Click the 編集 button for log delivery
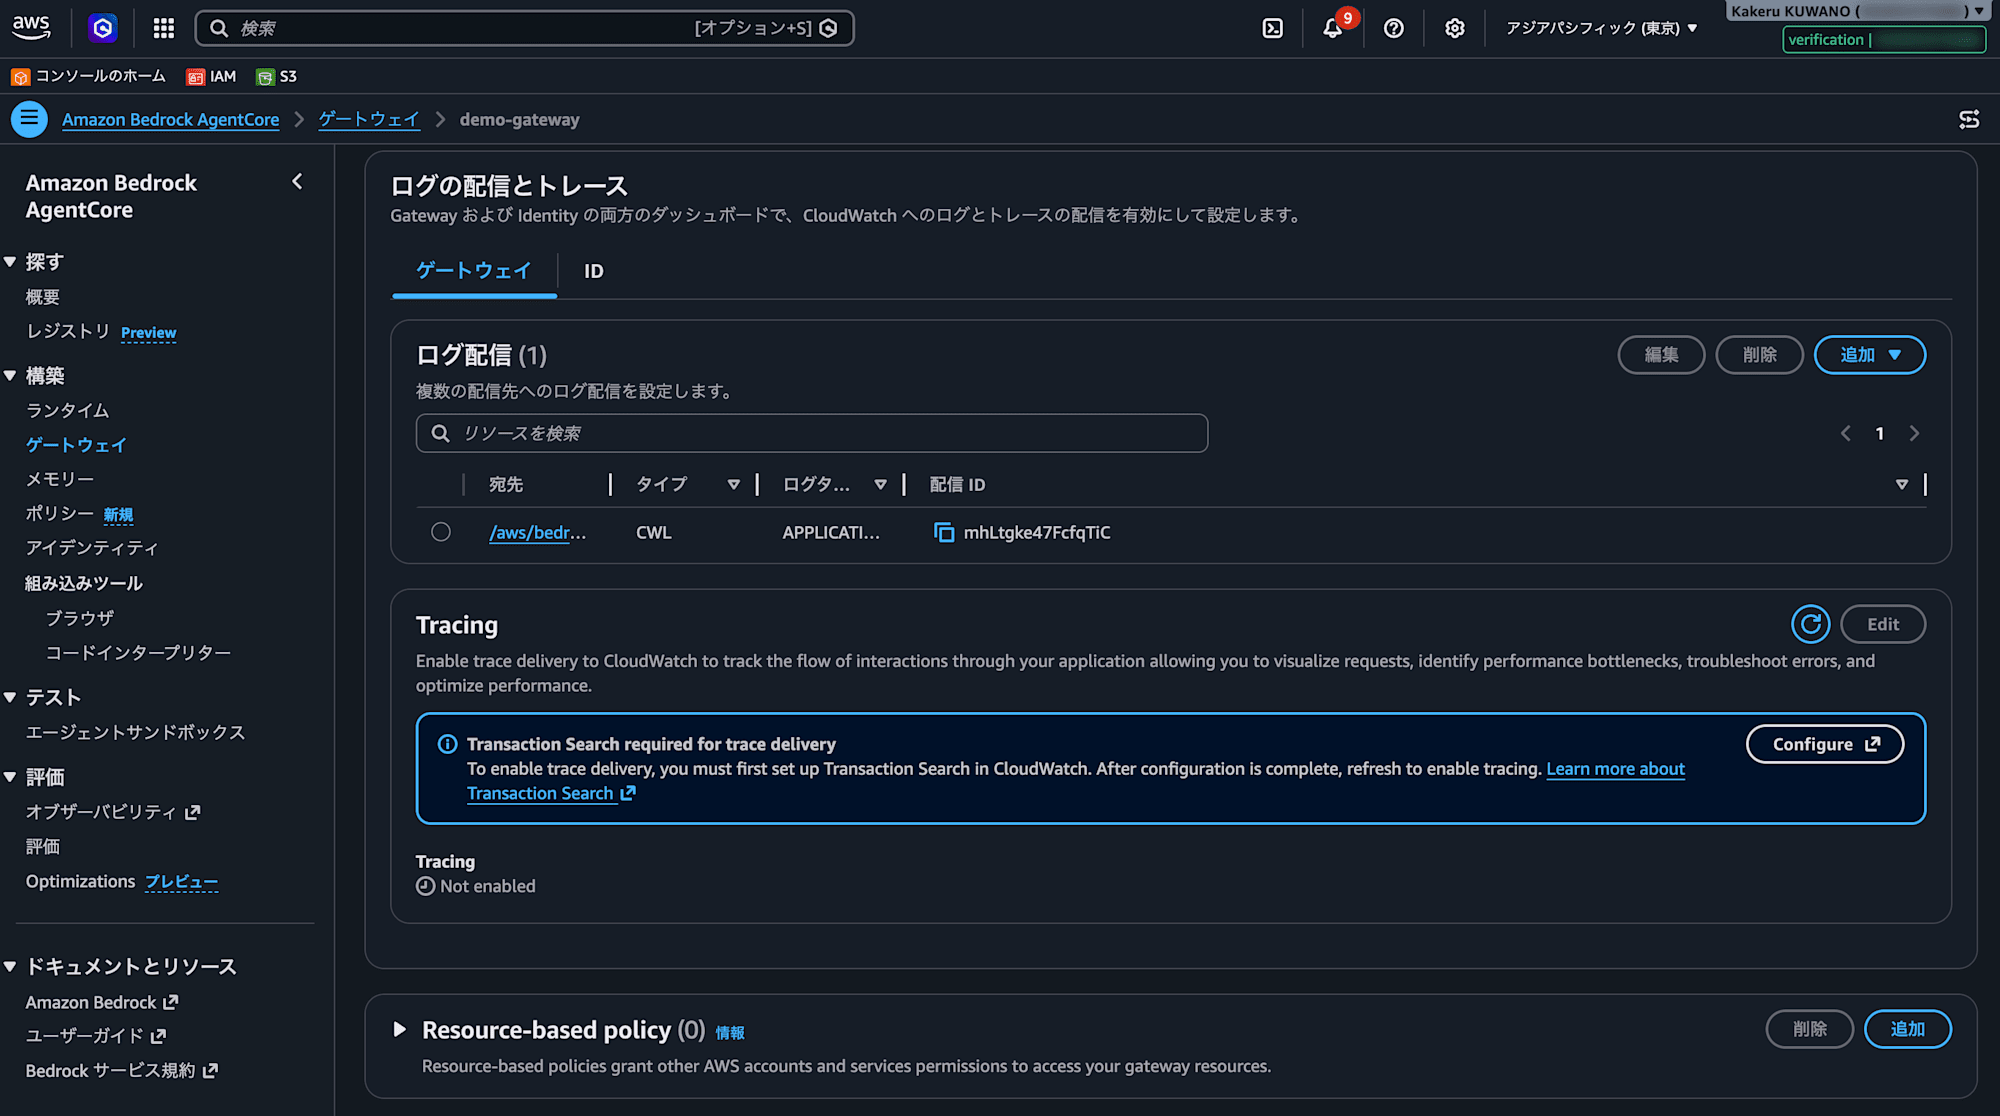 pyautogui.click(x=1661, y=355)
